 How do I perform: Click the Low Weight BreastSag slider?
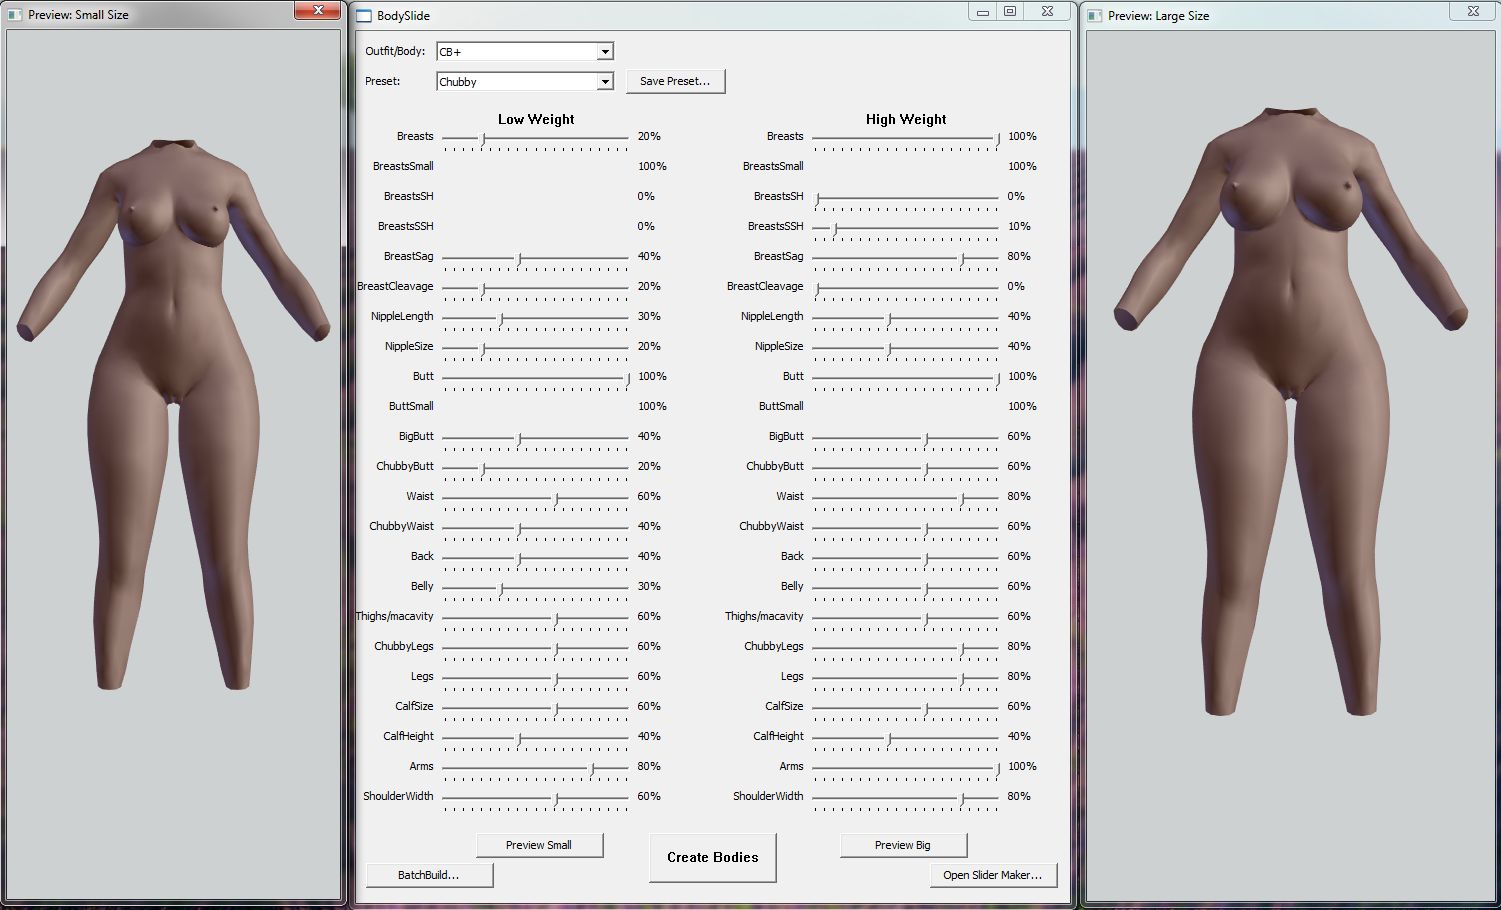535,261
